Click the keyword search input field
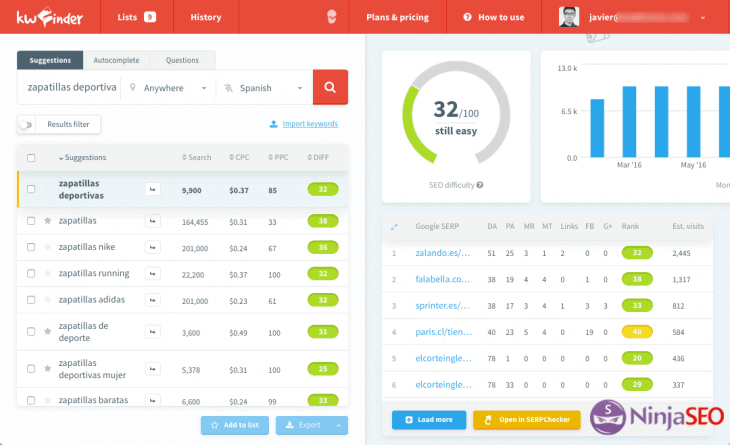 click(x=72, y=88)
